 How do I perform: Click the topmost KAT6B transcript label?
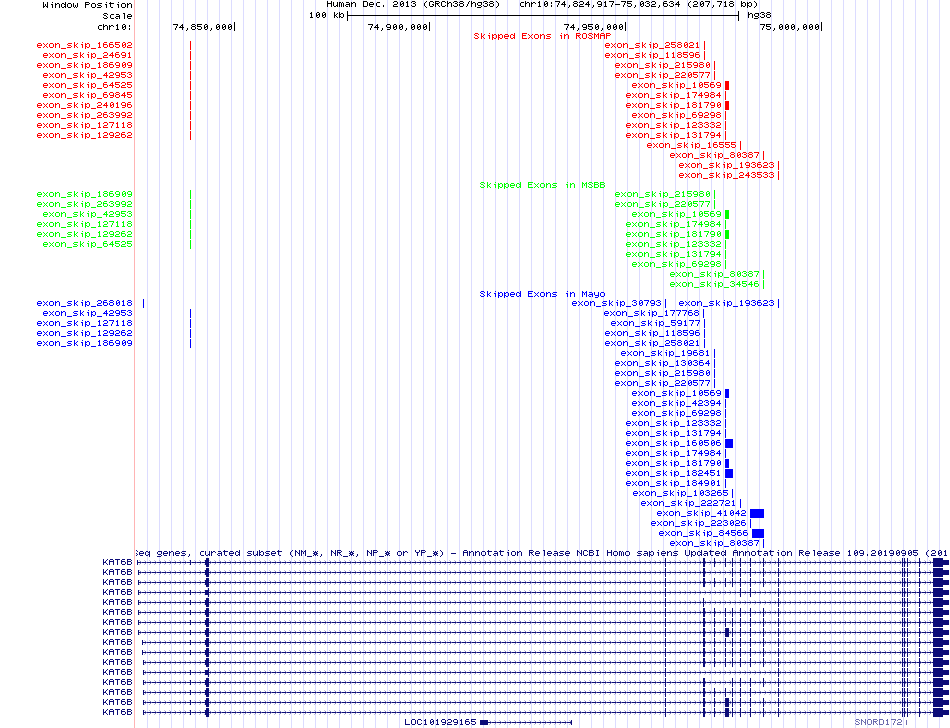(117, 562)
